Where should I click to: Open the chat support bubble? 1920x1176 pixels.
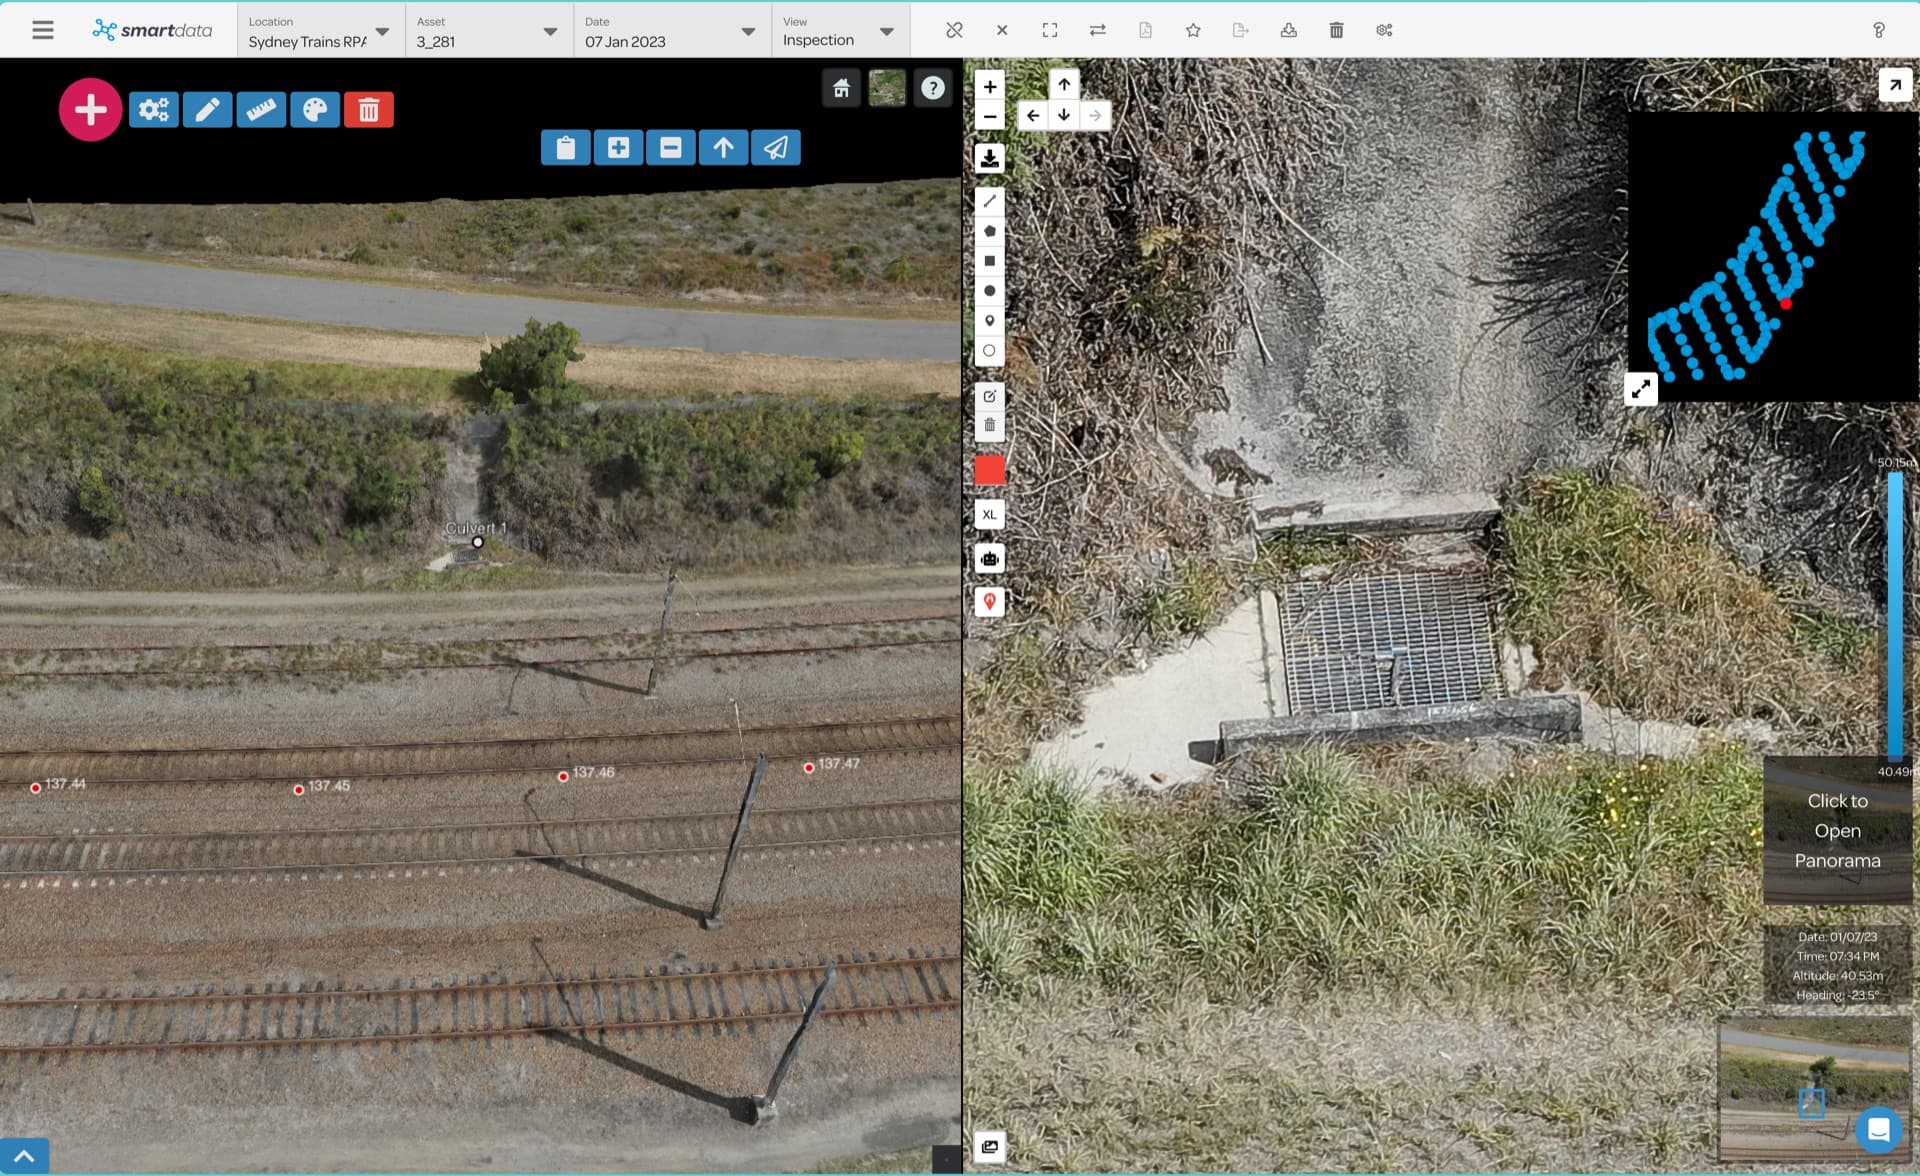coord(1878,1130)
